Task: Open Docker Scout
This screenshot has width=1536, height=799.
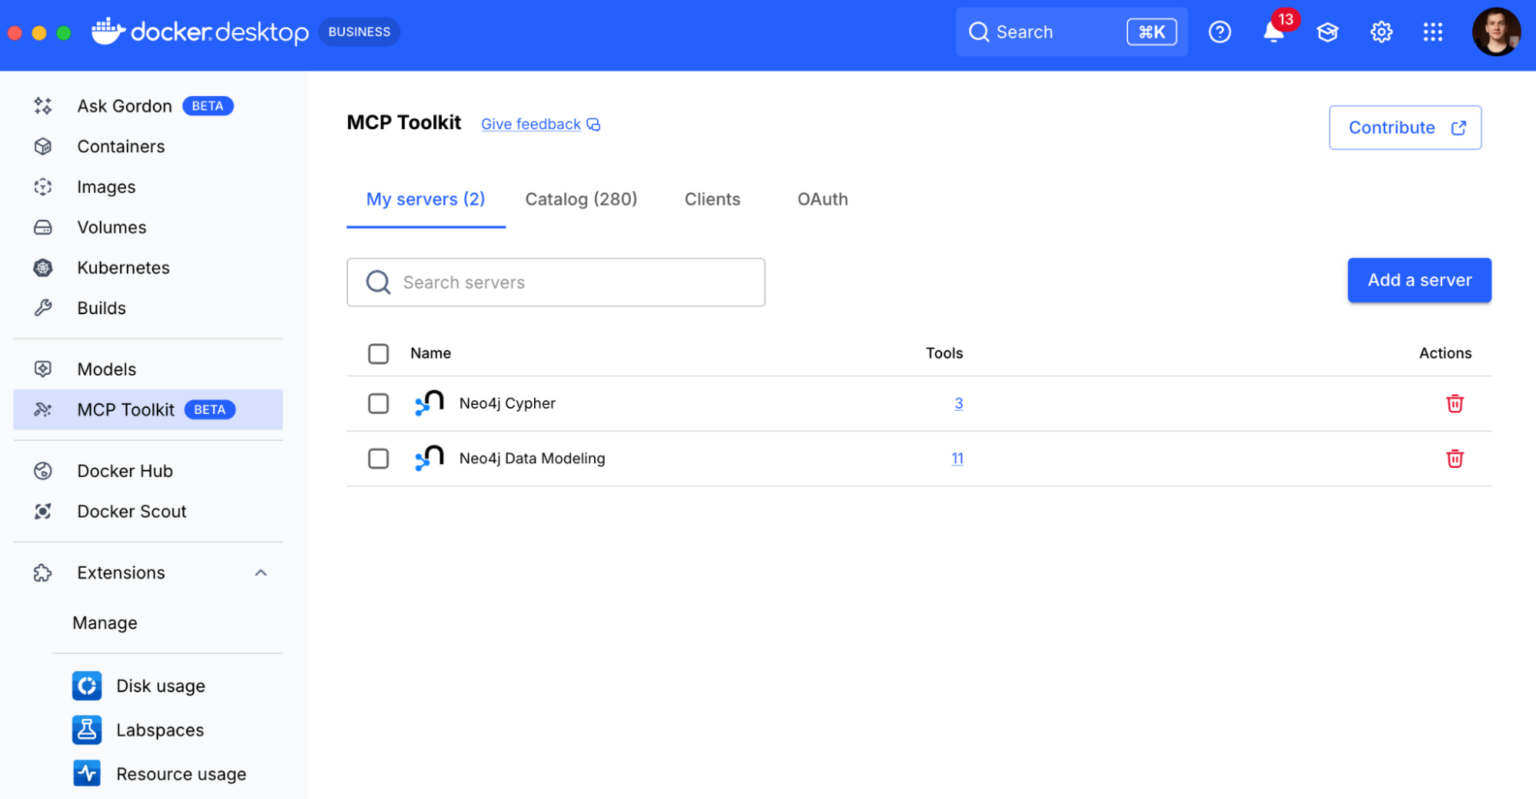Action: [x=131, y=511]
